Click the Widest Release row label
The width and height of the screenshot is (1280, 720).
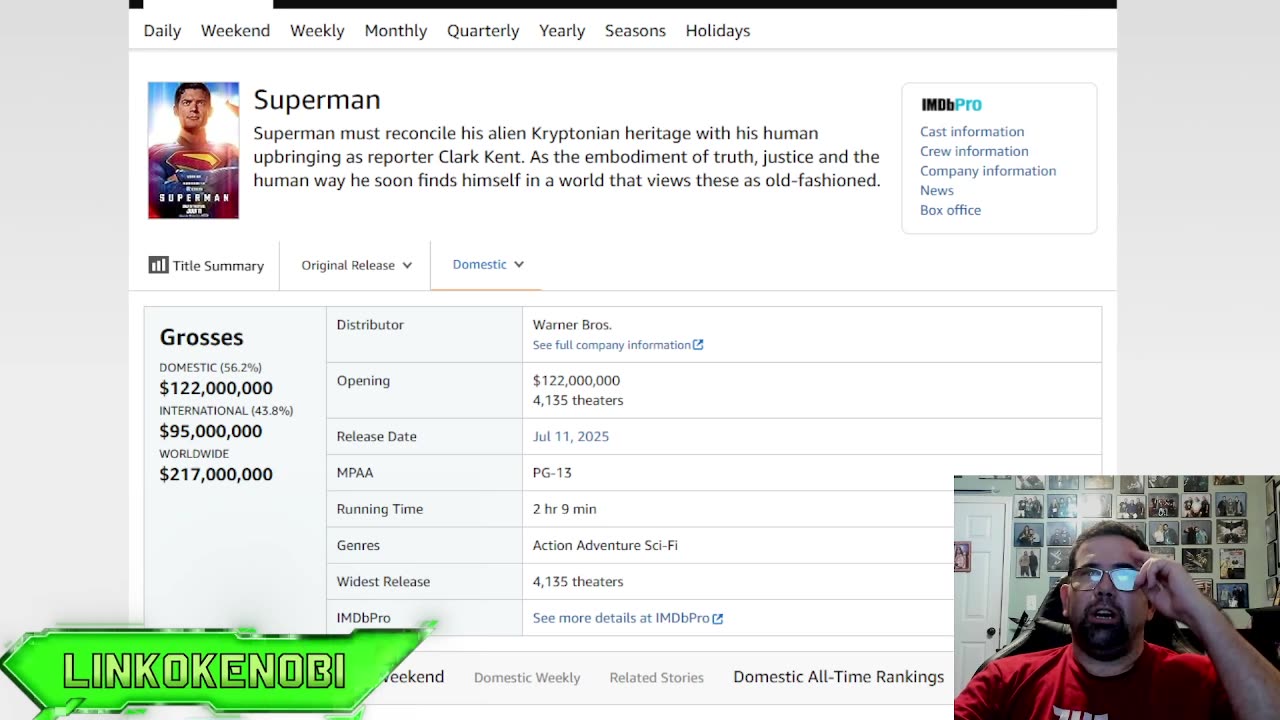pyautogui.click(x=383, y=581)
